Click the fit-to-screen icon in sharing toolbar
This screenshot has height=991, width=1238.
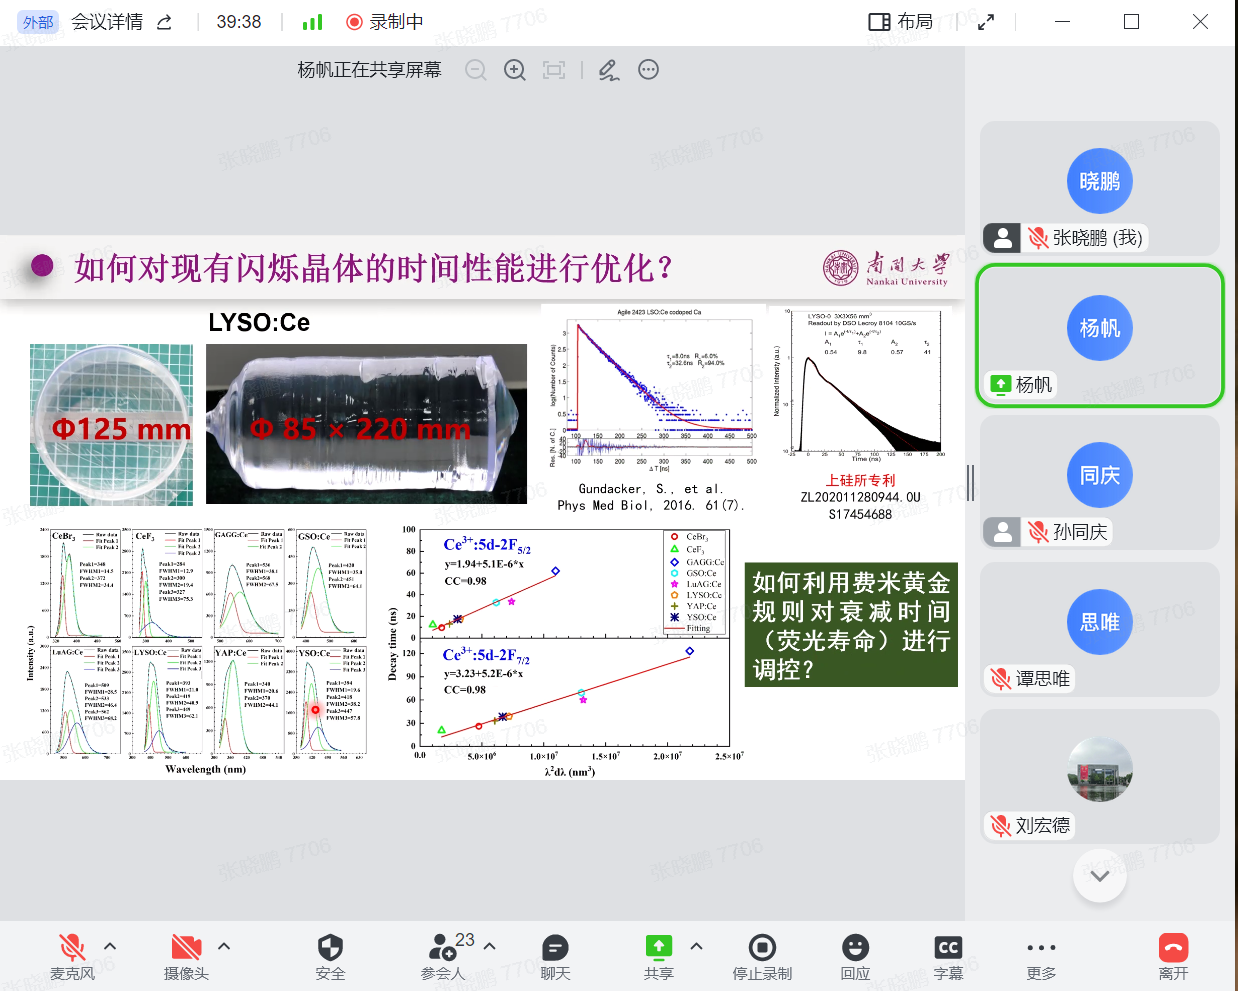click(554, 70)
